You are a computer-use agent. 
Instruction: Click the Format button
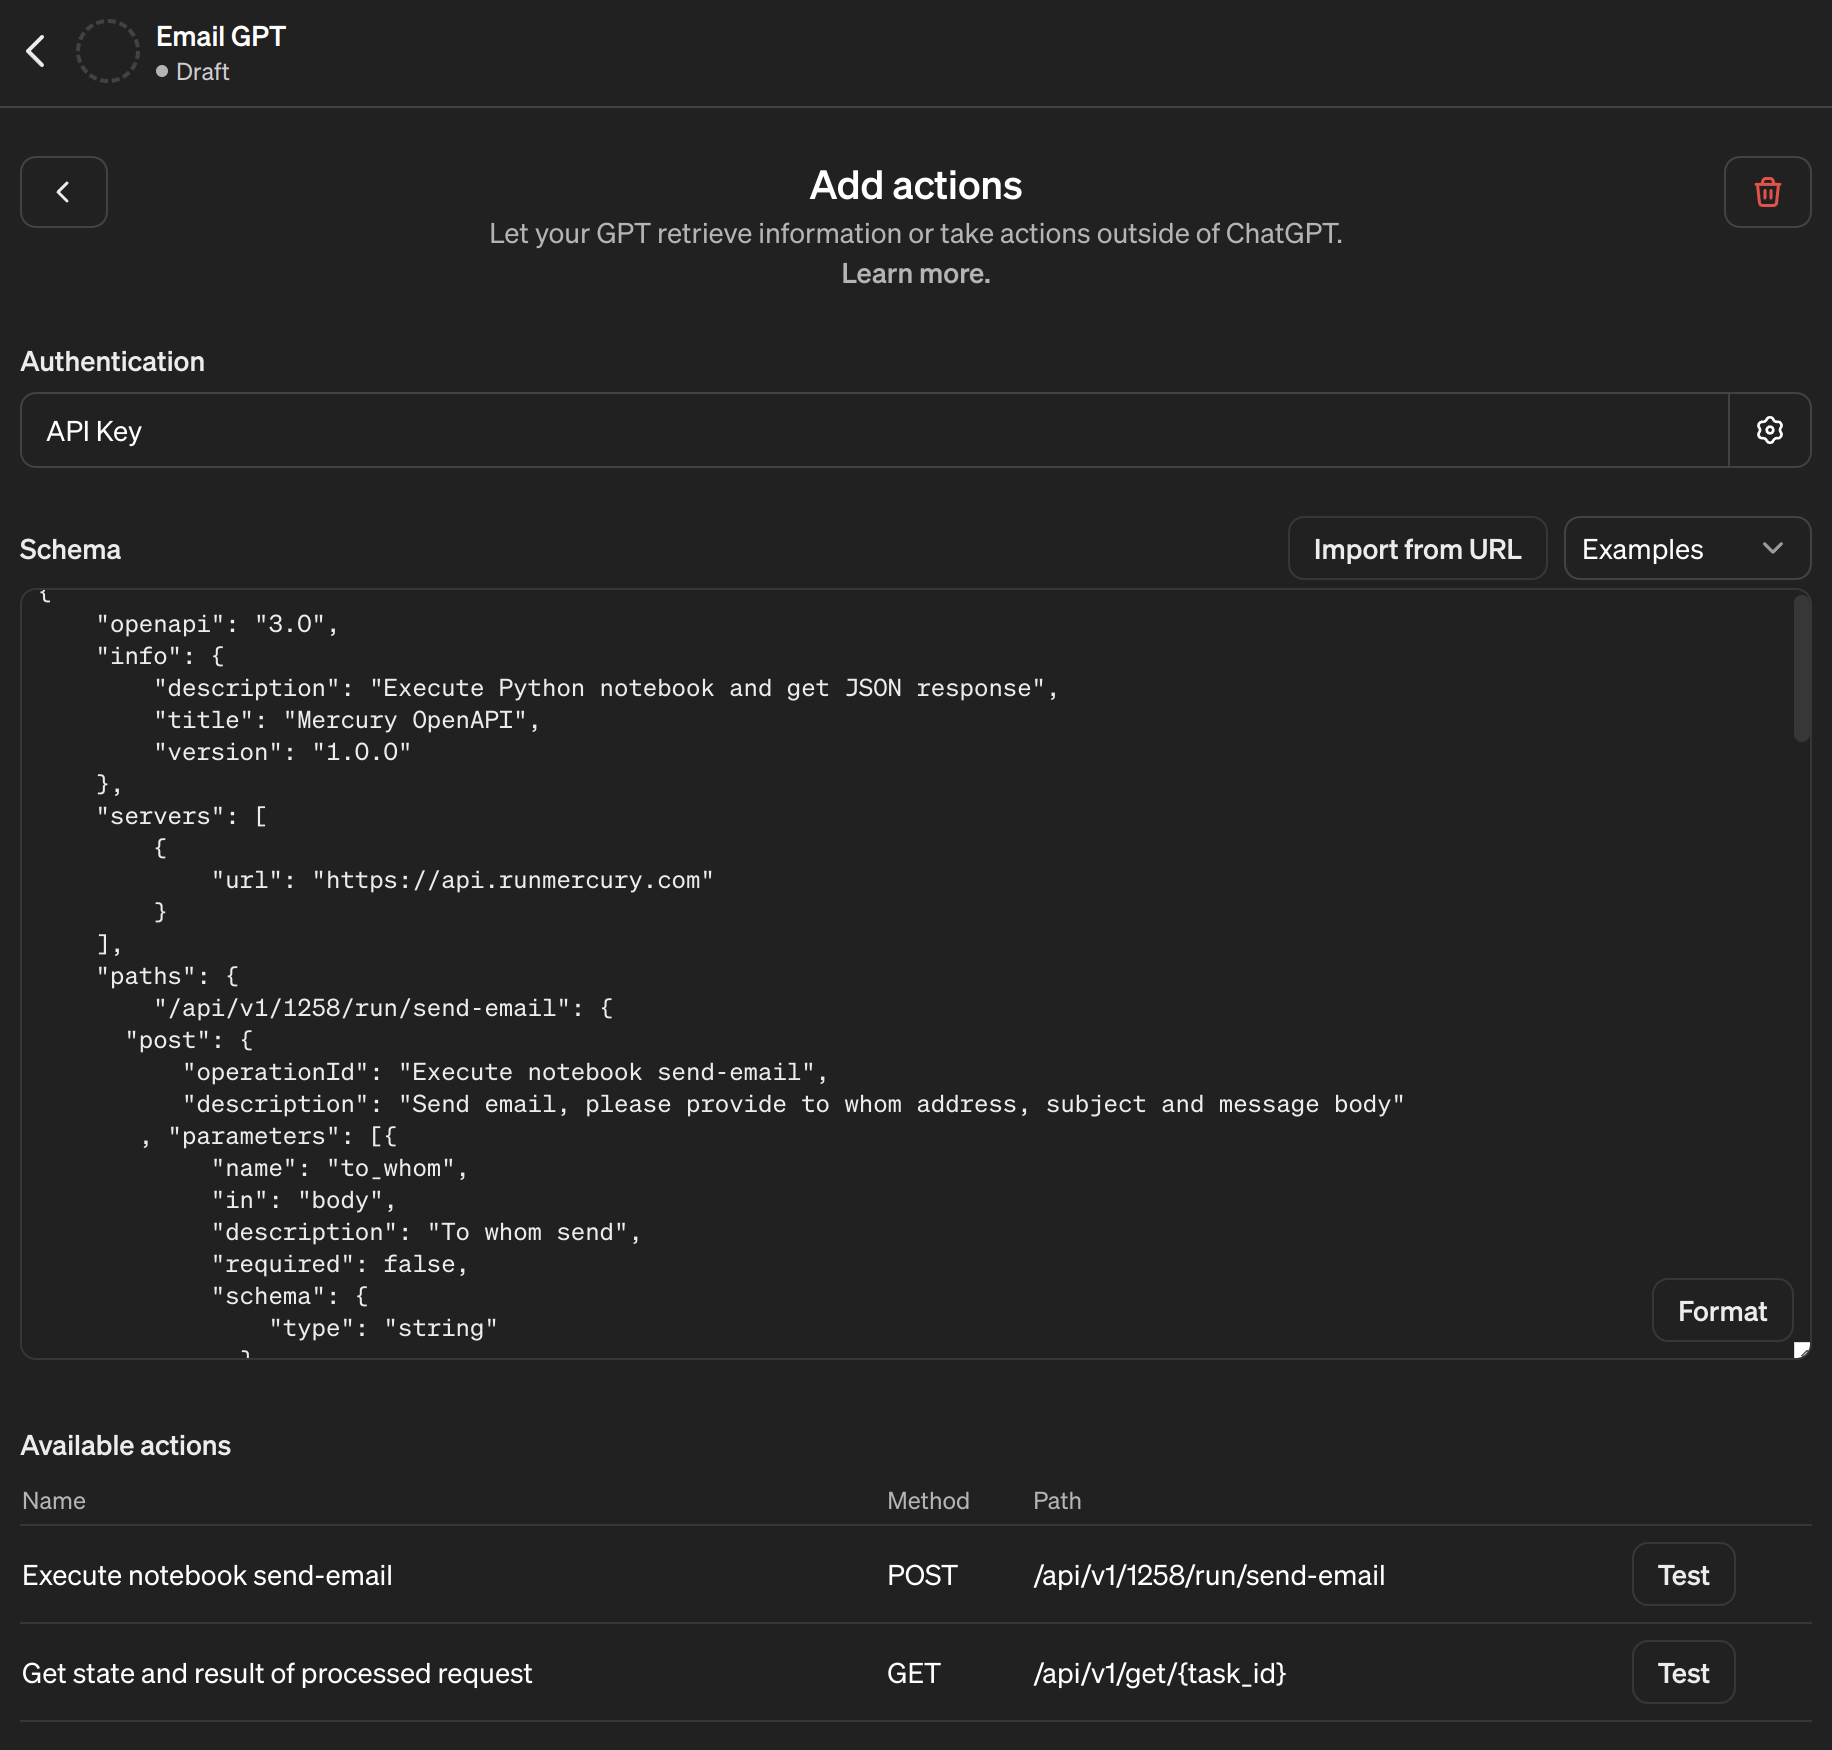(x=1722, y=1310)
